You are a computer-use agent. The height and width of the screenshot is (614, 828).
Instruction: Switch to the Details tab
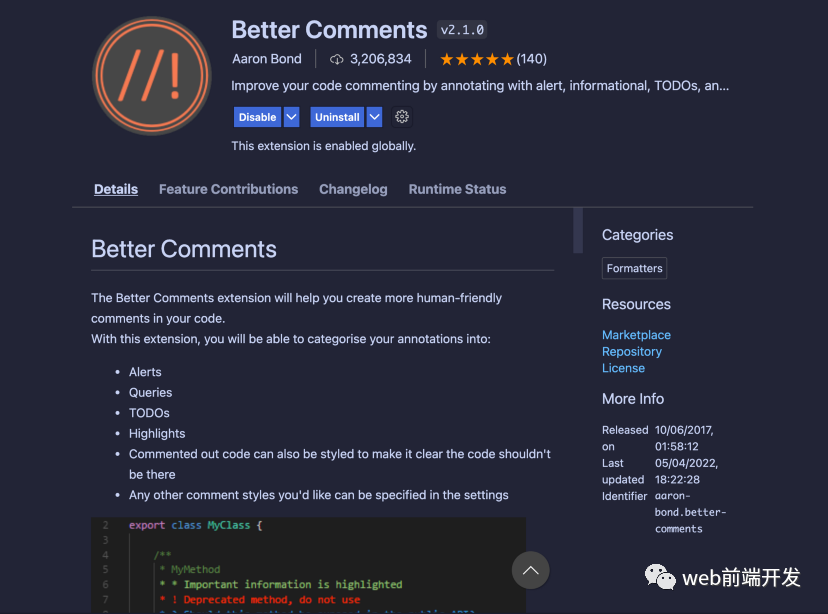click(x=116, y=189)
